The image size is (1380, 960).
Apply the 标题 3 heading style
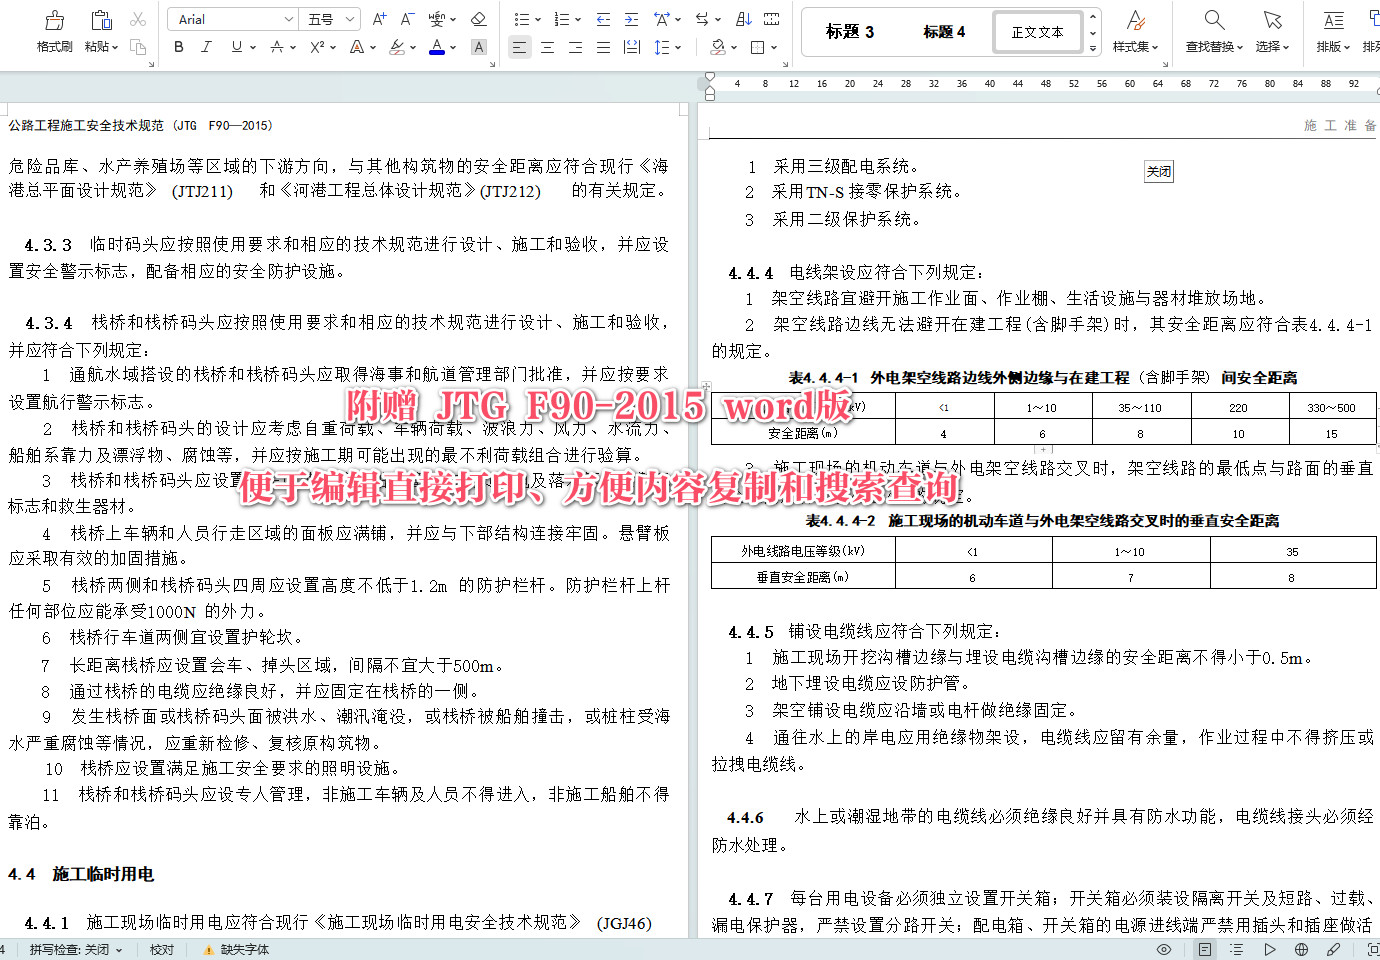[x=848, y=31]
